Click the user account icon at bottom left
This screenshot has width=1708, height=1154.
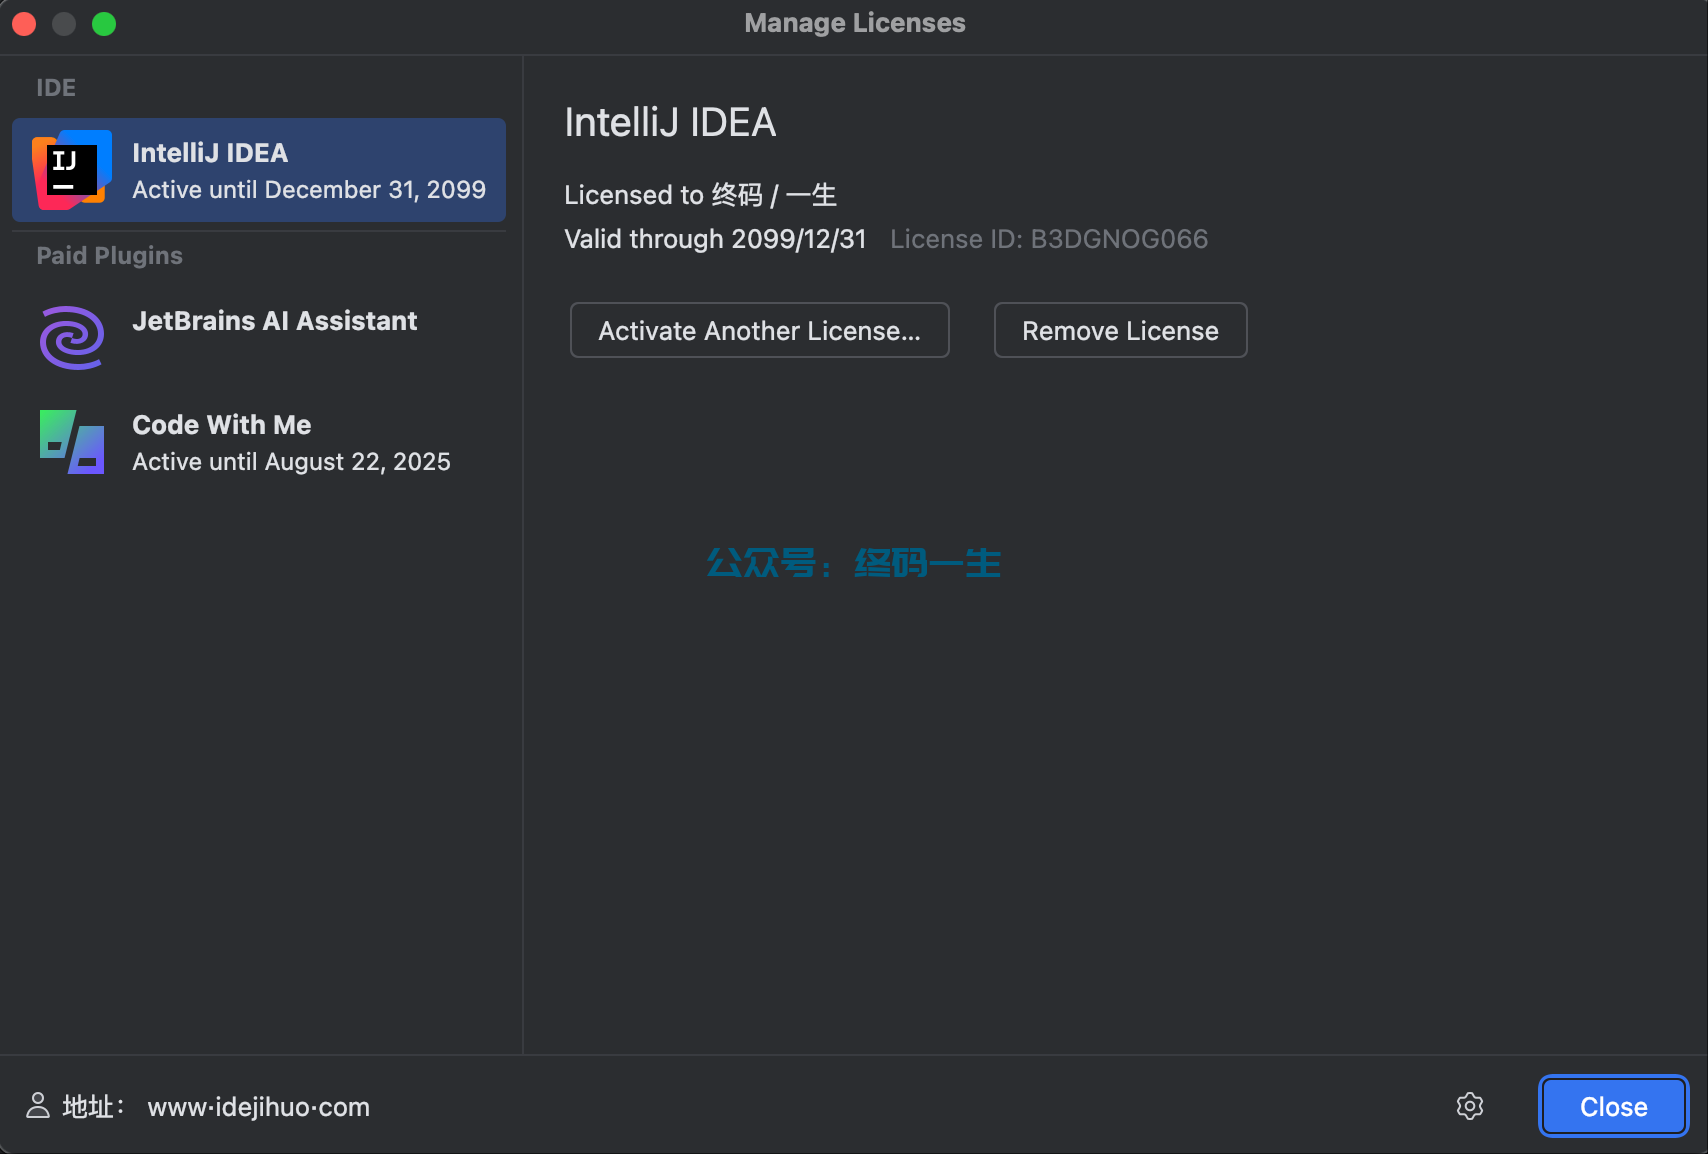click(38, 1106)
